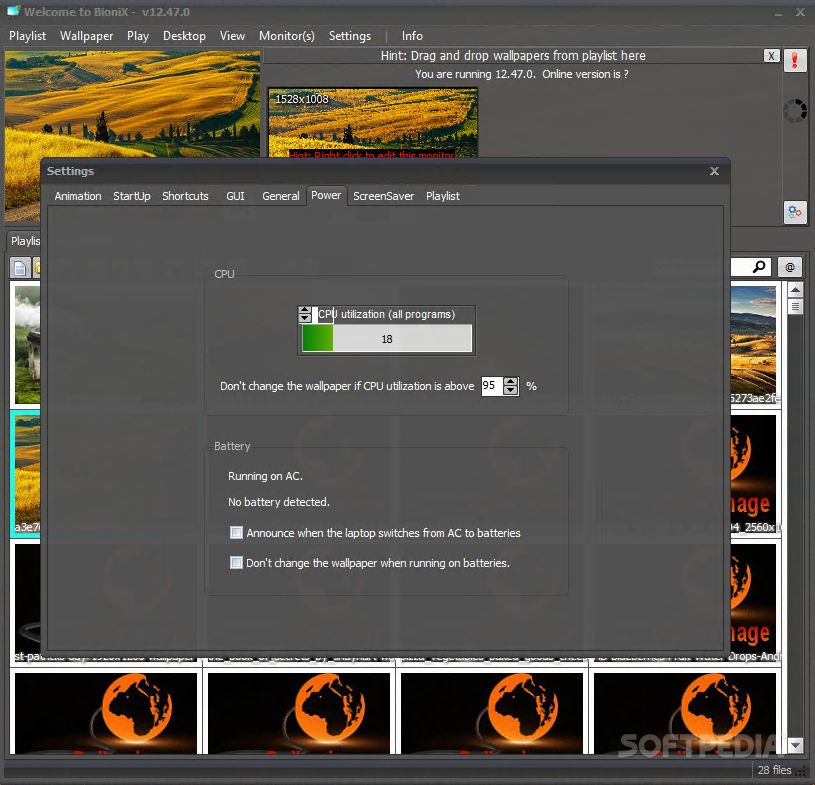Open the View menu
815x785 pixels.
click(232, 36)
